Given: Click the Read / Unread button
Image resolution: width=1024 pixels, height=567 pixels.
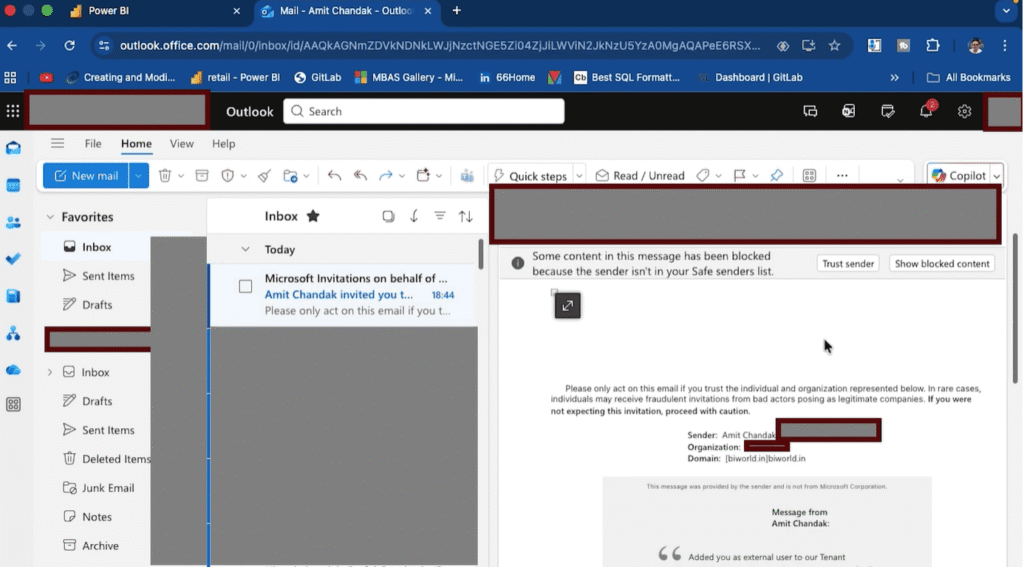Looking at the screenshot, I should pos(640,176).
